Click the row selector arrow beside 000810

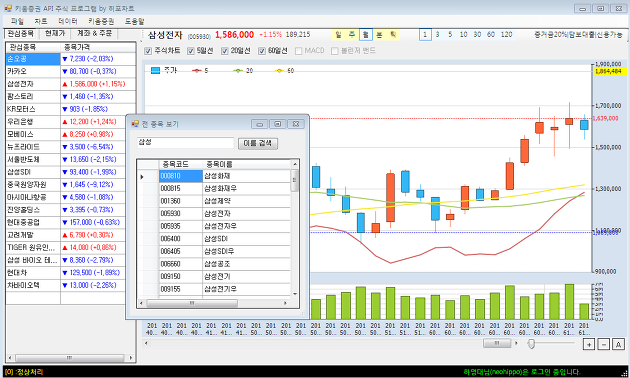coord(142,176)
